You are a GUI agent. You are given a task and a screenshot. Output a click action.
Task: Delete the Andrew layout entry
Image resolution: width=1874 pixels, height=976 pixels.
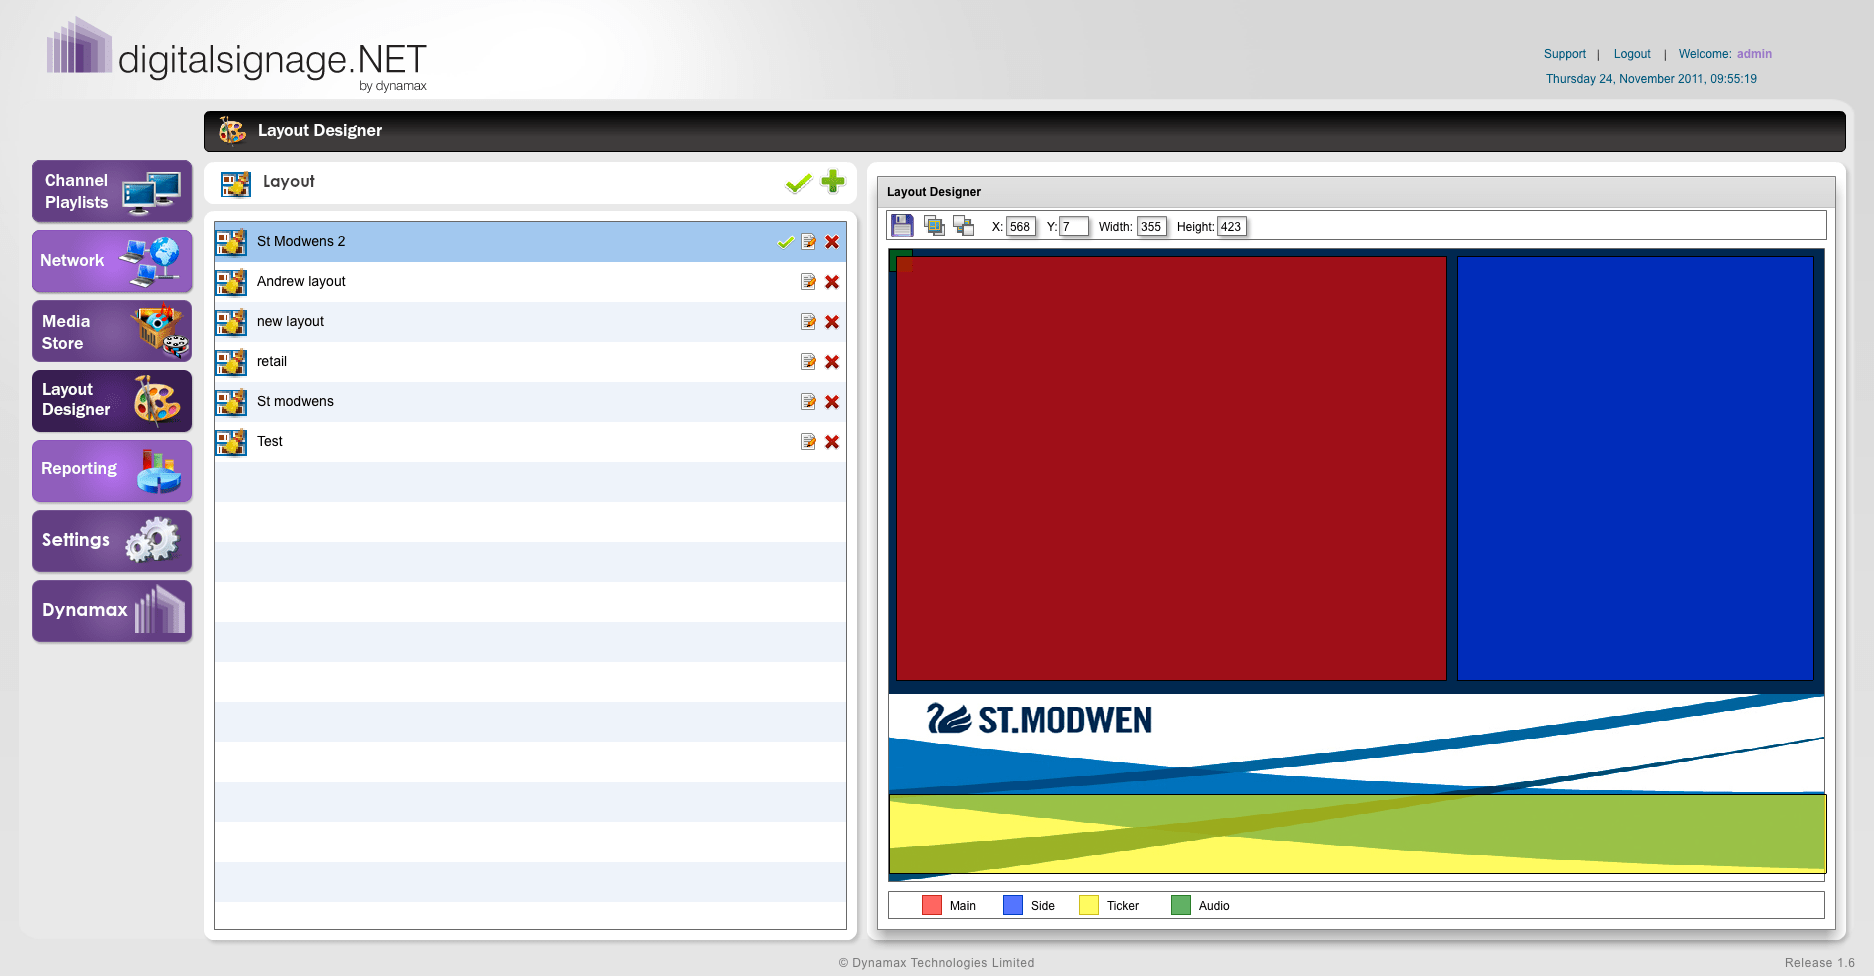pos(832,282)
